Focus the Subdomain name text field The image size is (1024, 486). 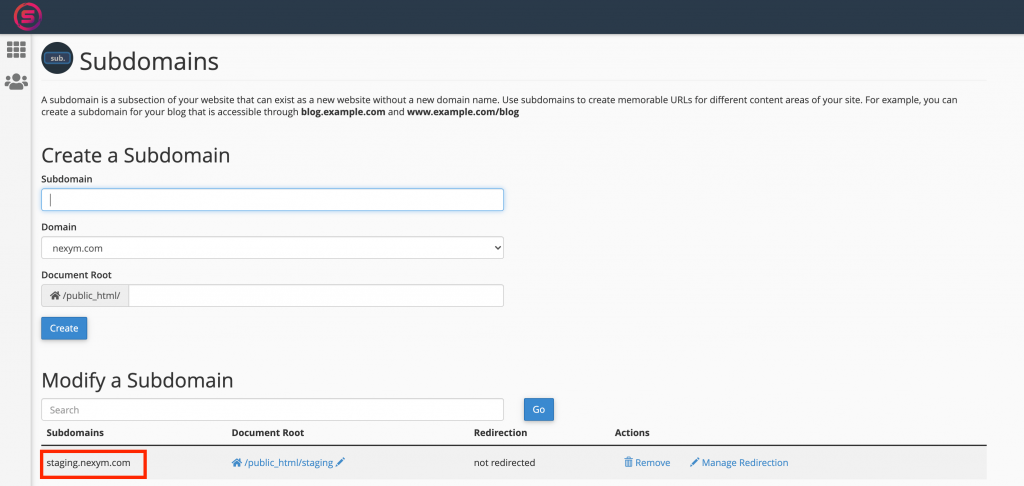click(272, 200)
